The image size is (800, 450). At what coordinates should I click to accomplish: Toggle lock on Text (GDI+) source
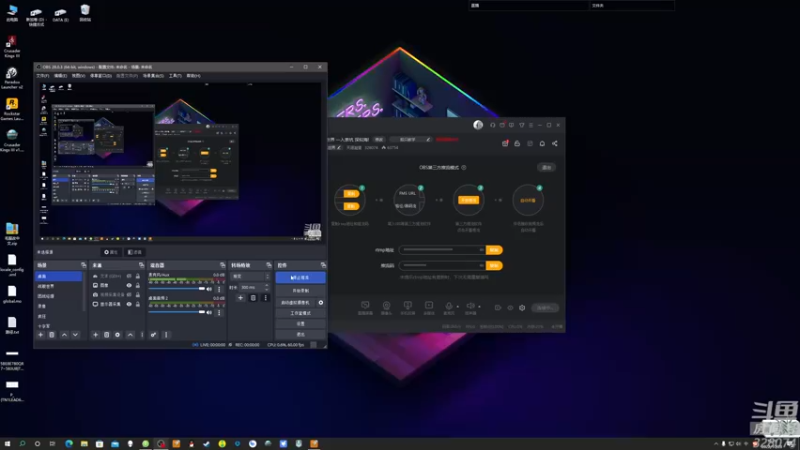coord(137,276)
